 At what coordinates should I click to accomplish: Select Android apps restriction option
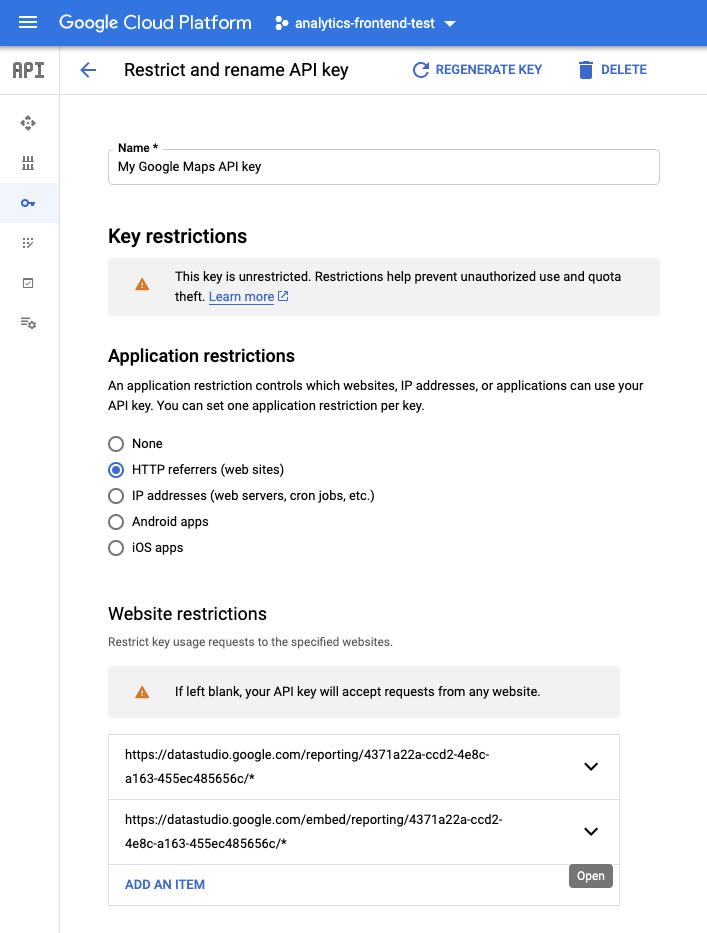click(x=116, y=522)
